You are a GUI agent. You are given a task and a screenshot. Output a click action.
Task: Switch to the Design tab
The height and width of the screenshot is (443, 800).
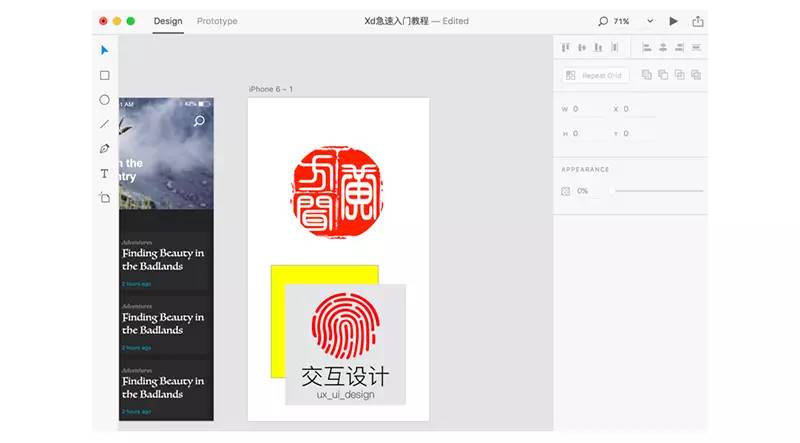168,21
